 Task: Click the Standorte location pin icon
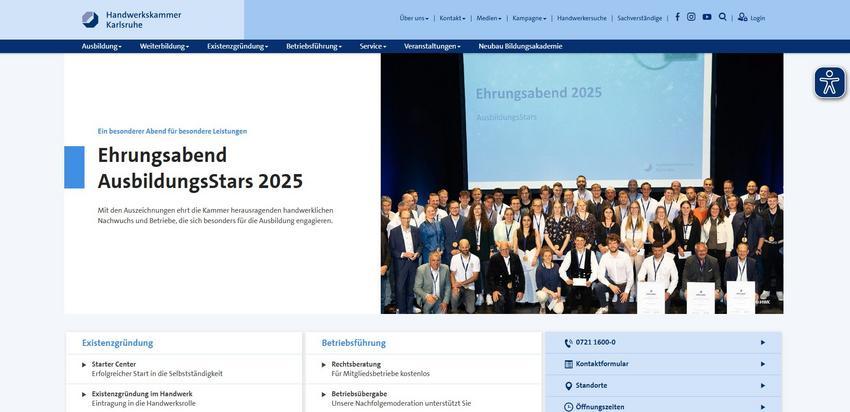coord(568,386)
